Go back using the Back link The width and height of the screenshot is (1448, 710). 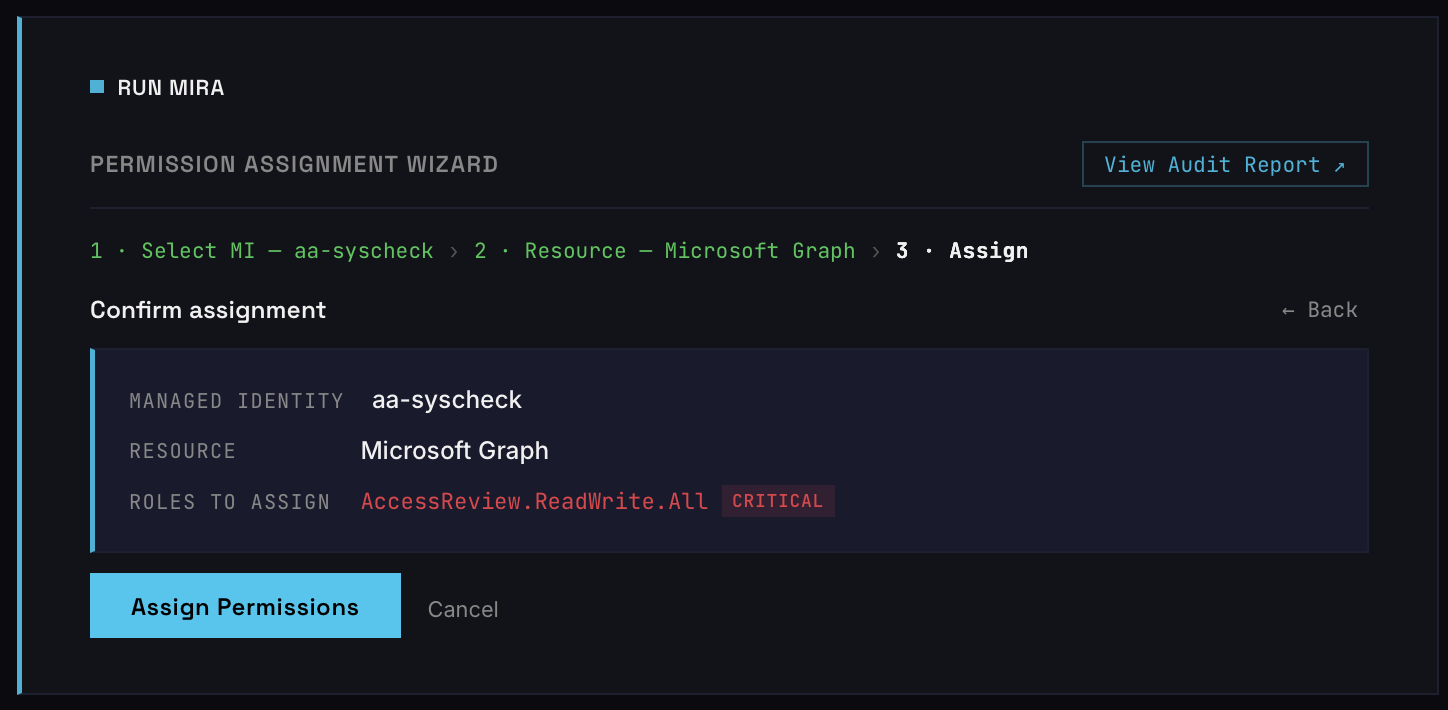(x=1319, y=310)
